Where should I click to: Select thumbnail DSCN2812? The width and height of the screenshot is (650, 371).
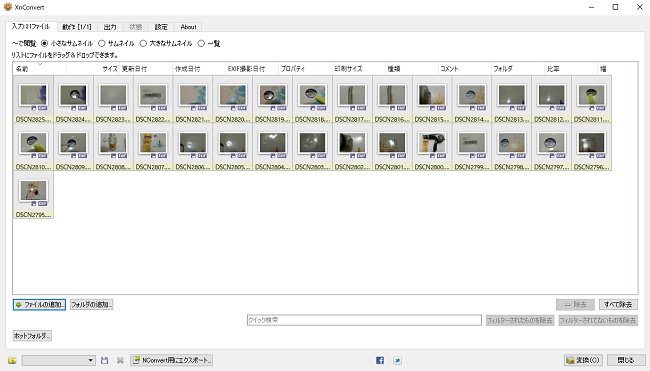pos(551,99)
